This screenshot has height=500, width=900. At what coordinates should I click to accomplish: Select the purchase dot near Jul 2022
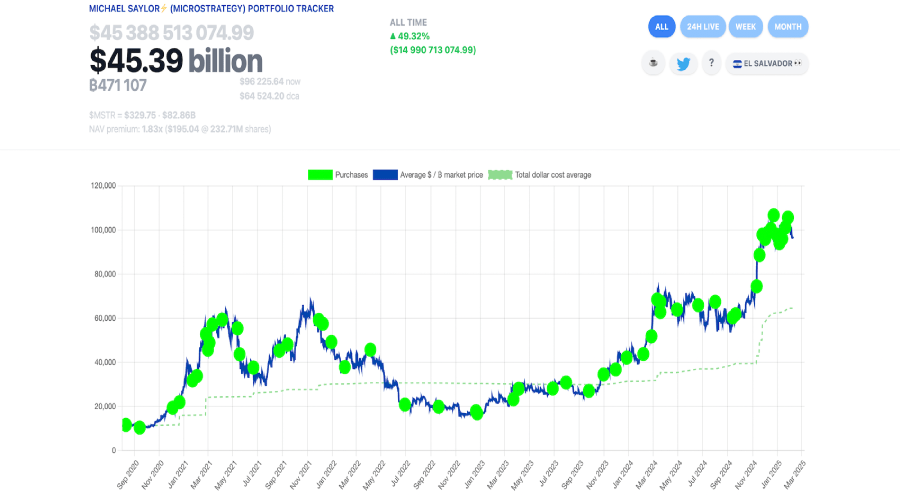click(405, 405)
